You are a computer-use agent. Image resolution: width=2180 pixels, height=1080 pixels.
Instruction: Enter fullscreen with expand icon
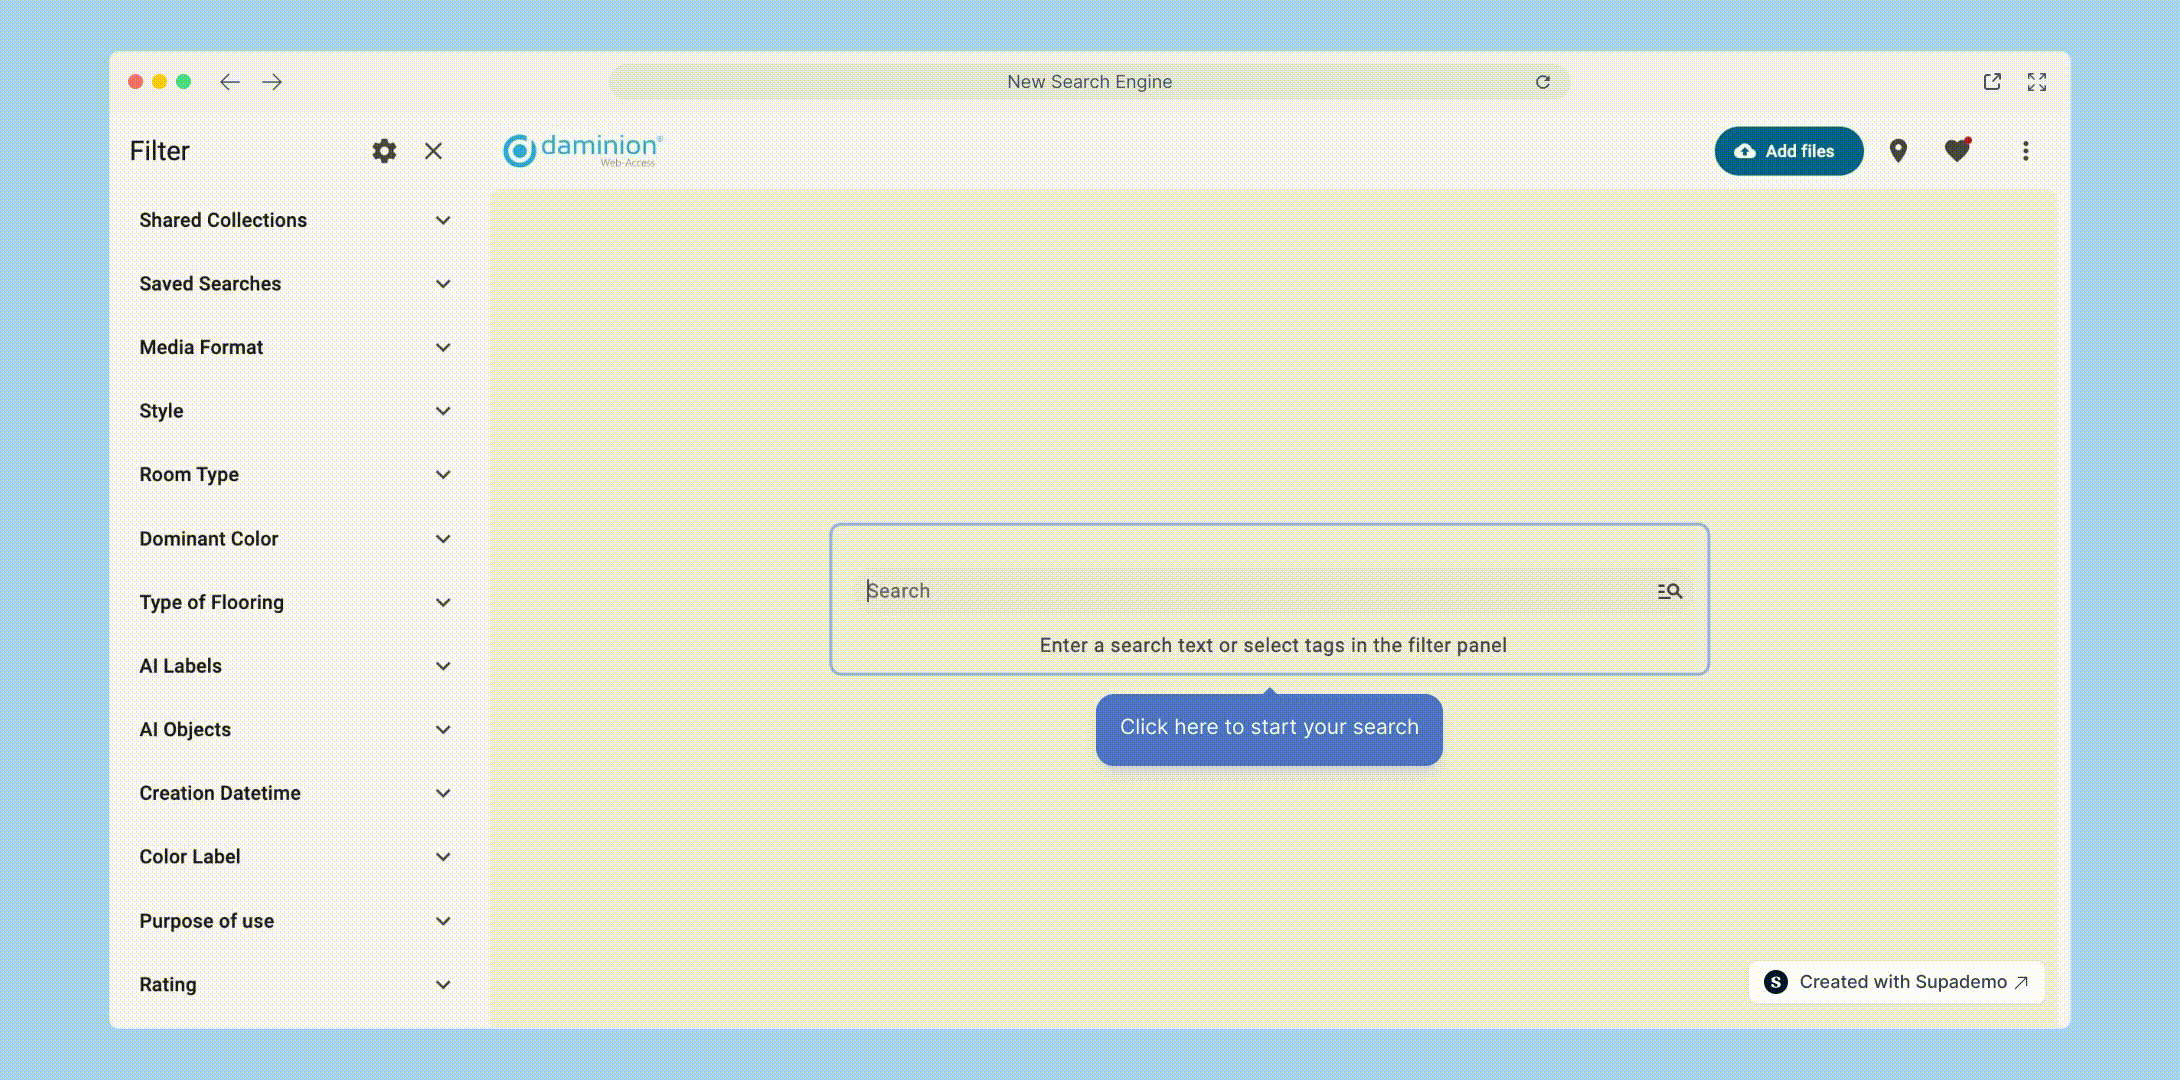pyautogui.click(x=2037, y=82)
